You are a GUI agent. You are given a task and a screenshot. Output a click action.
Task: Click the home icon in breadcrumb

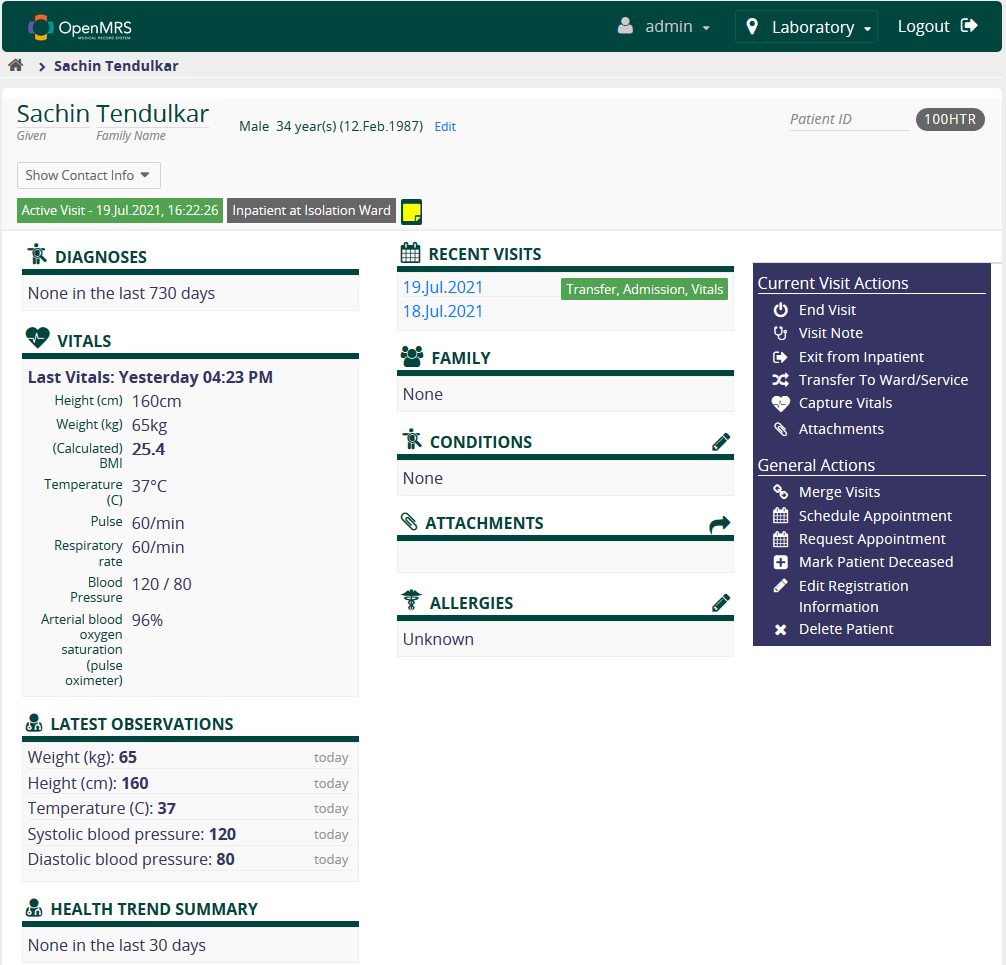[x=16, y=66]
